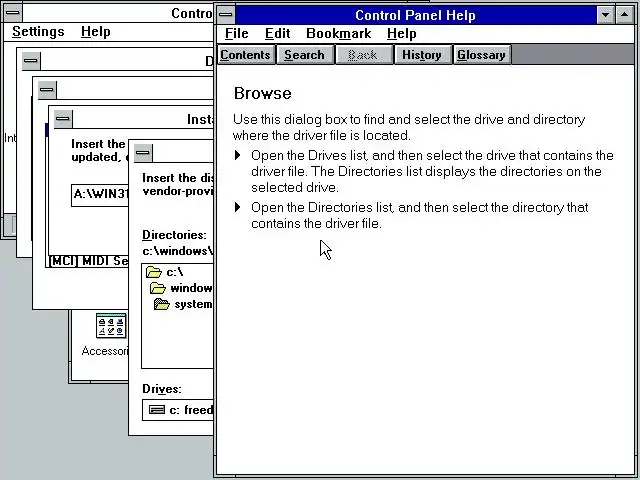Click the Browse heading in help text
Screen dimensions: 640x480
point(262,93)
